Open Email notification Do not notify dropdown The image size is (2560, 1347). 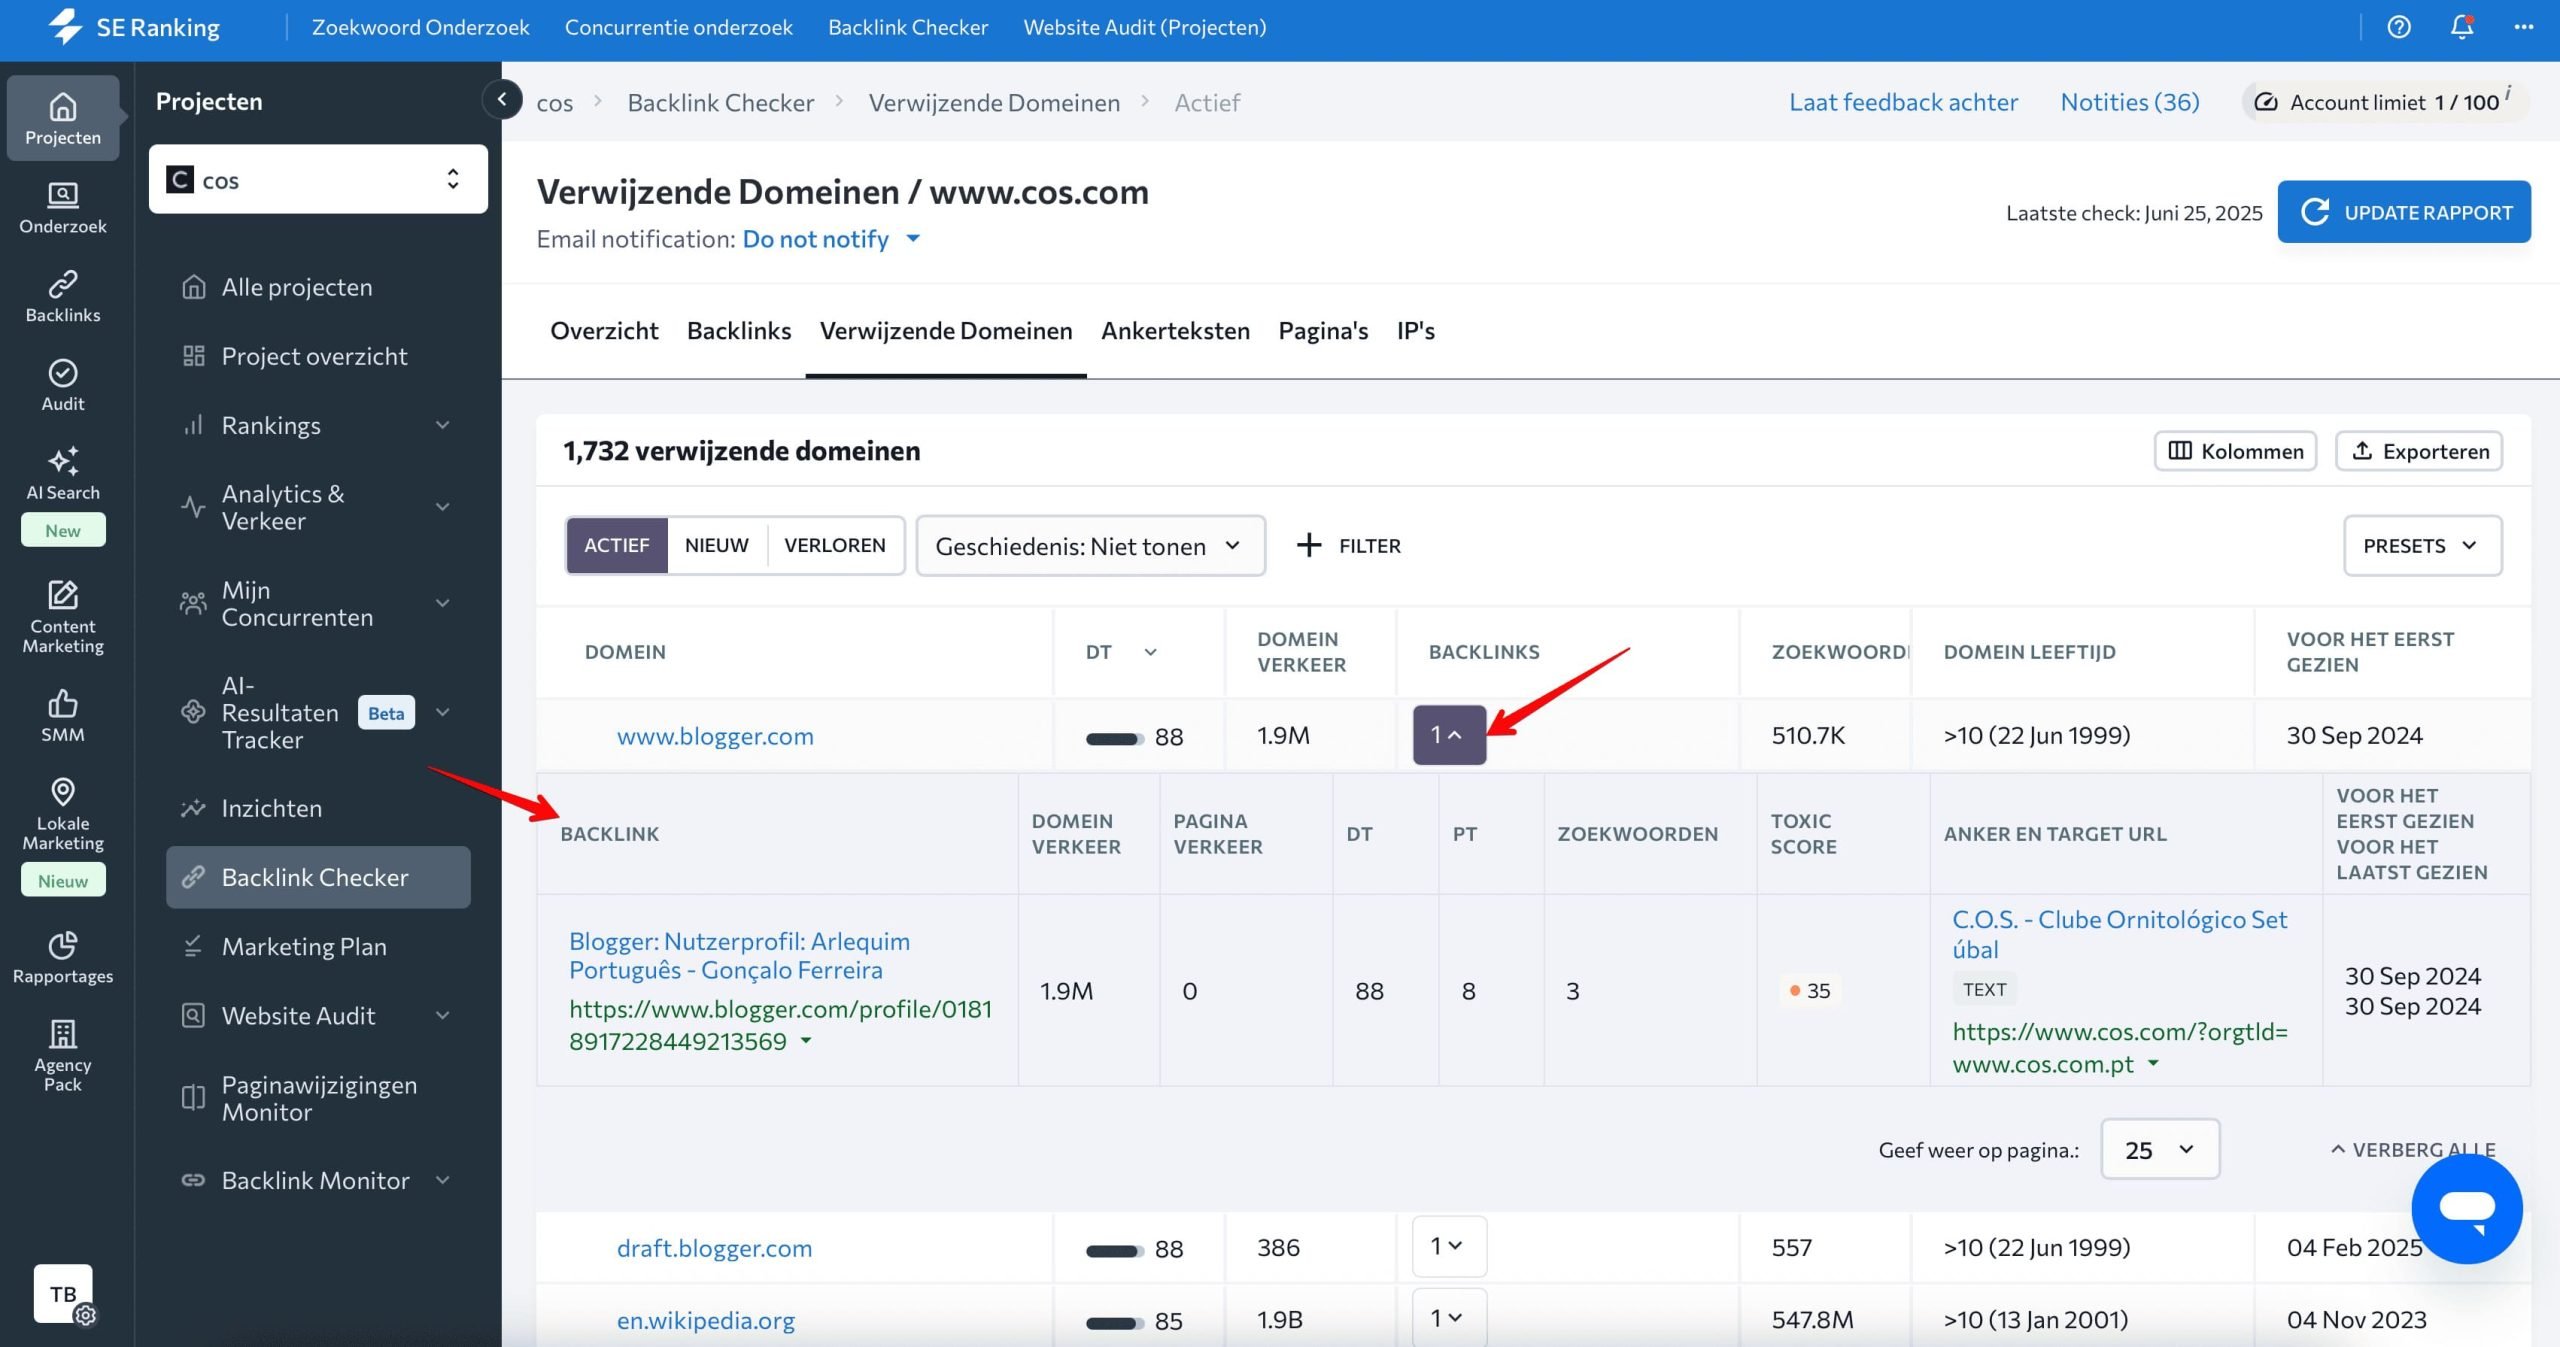(x=831, y=239)
